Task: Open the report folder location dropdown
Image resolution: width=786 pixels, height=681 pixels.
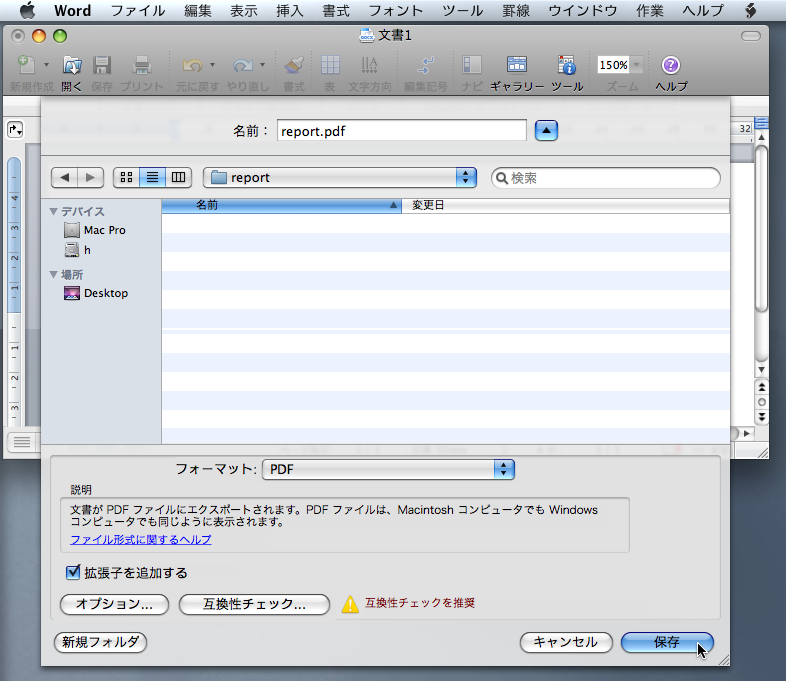Action: click(340, 177)
